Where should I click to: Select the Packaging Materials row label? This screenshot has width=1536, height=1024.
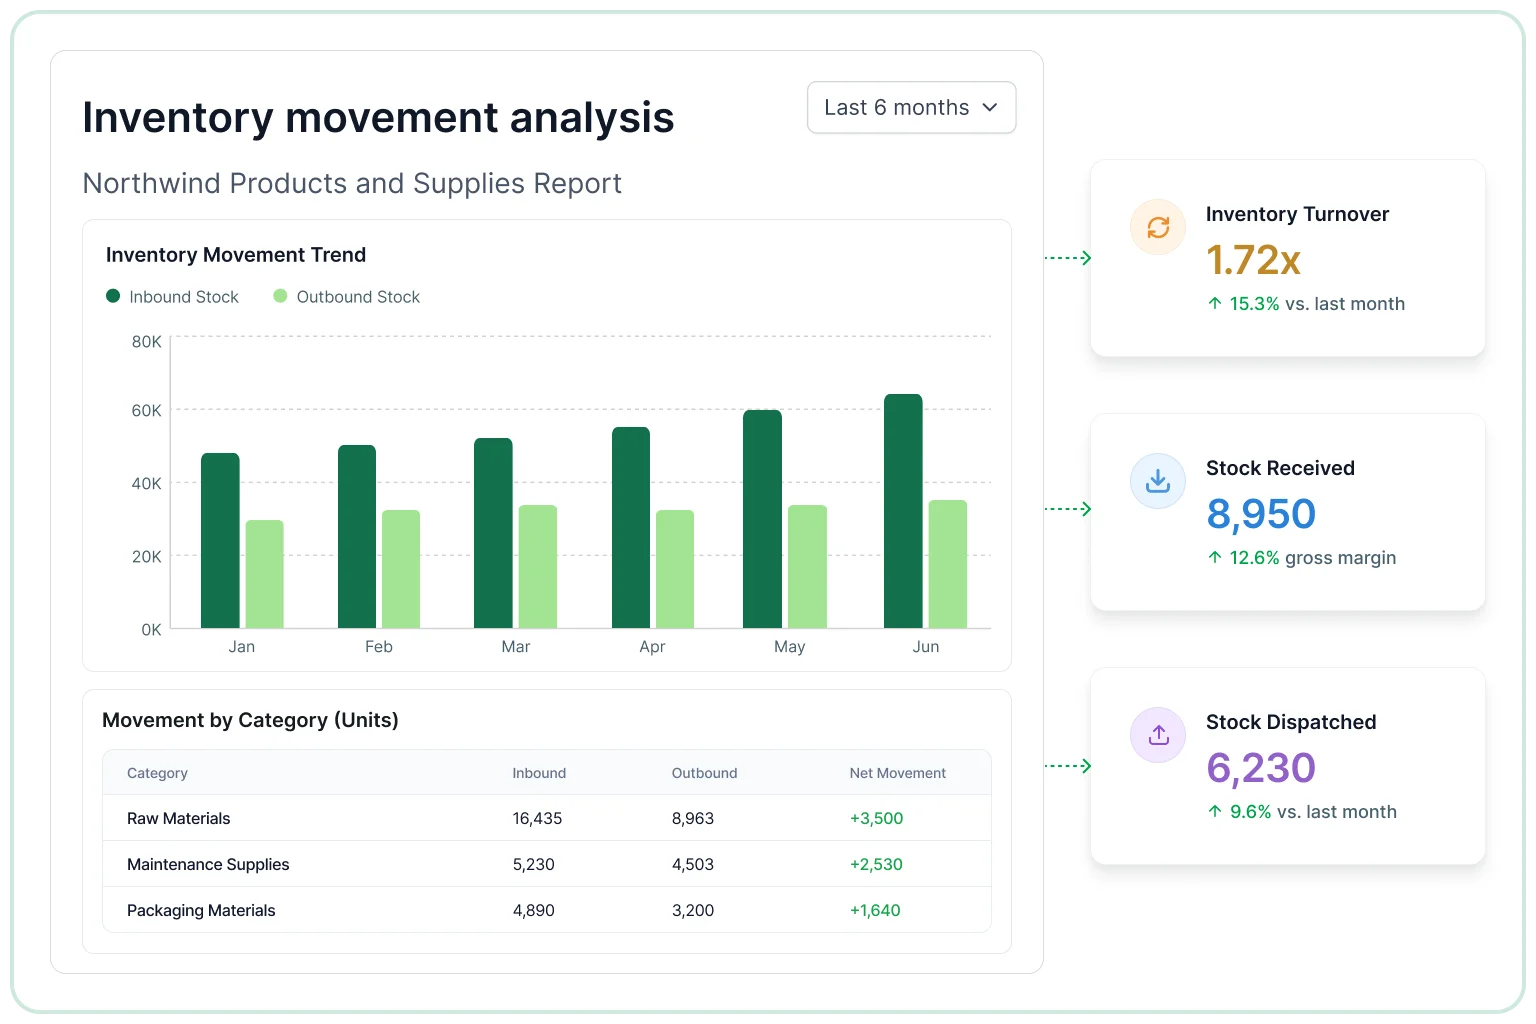[201, 910]
